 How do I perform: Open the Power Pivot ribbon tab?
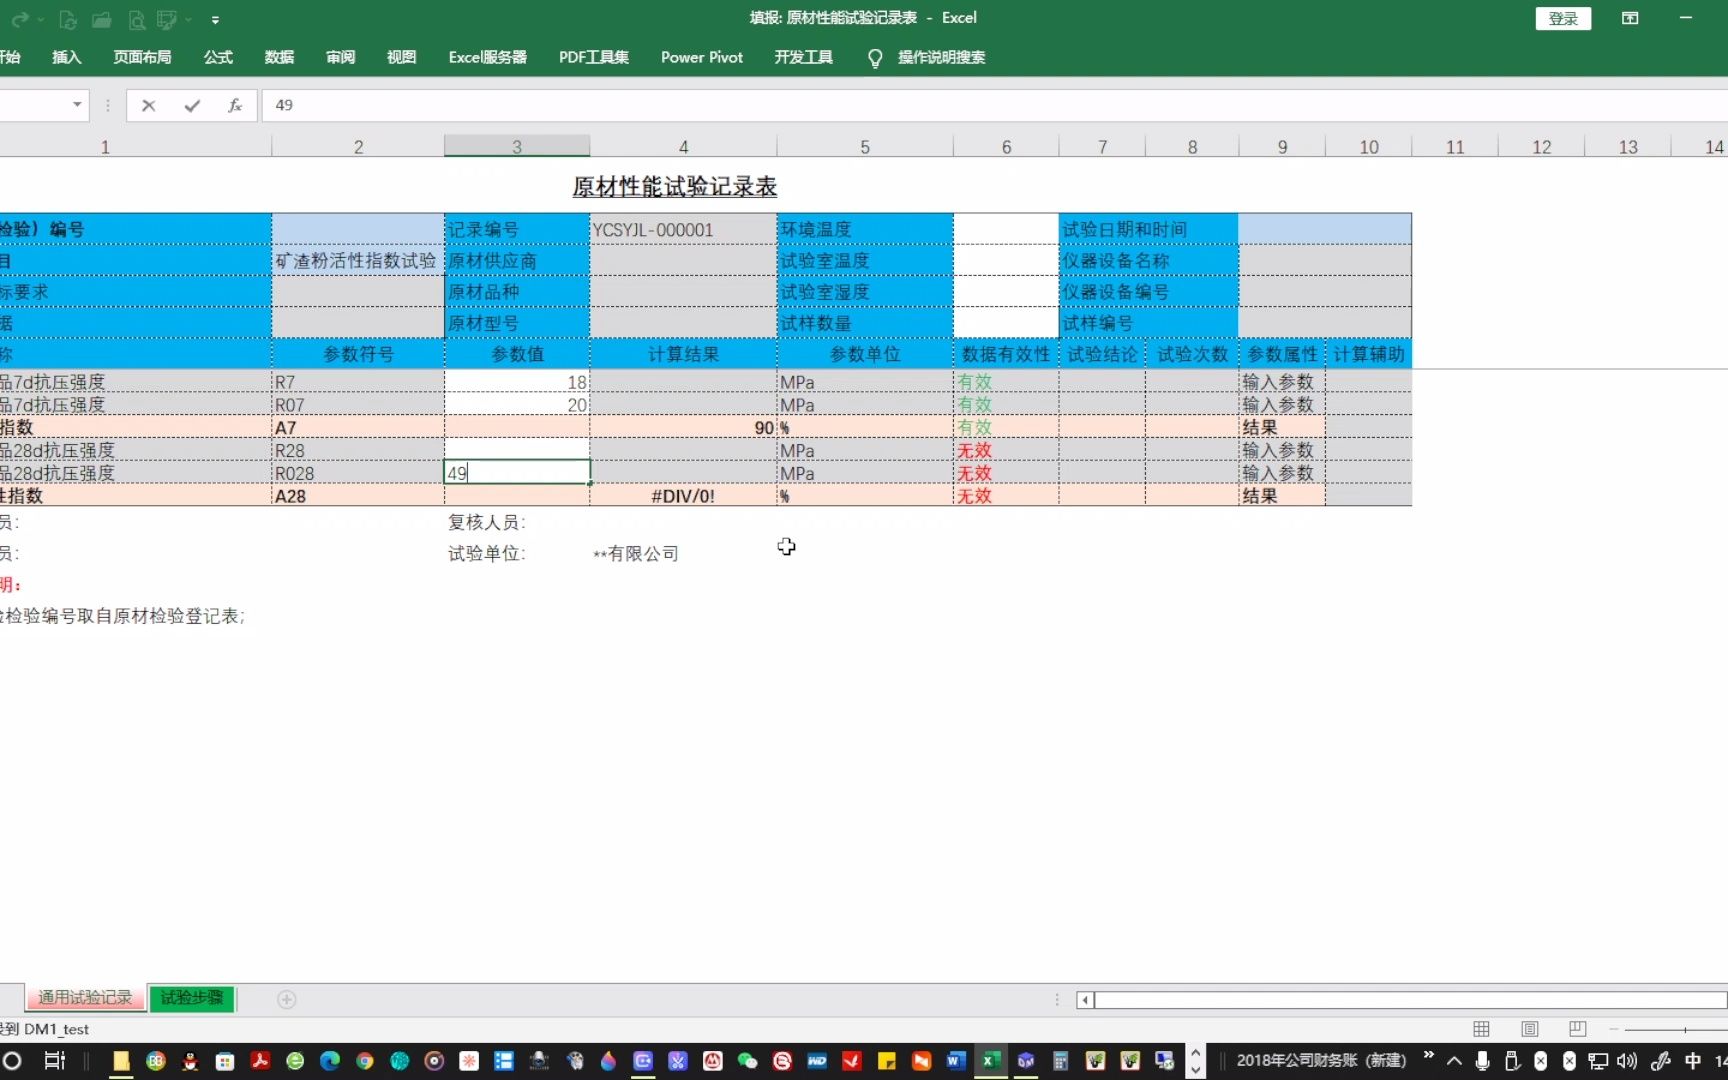click(702, 57)
